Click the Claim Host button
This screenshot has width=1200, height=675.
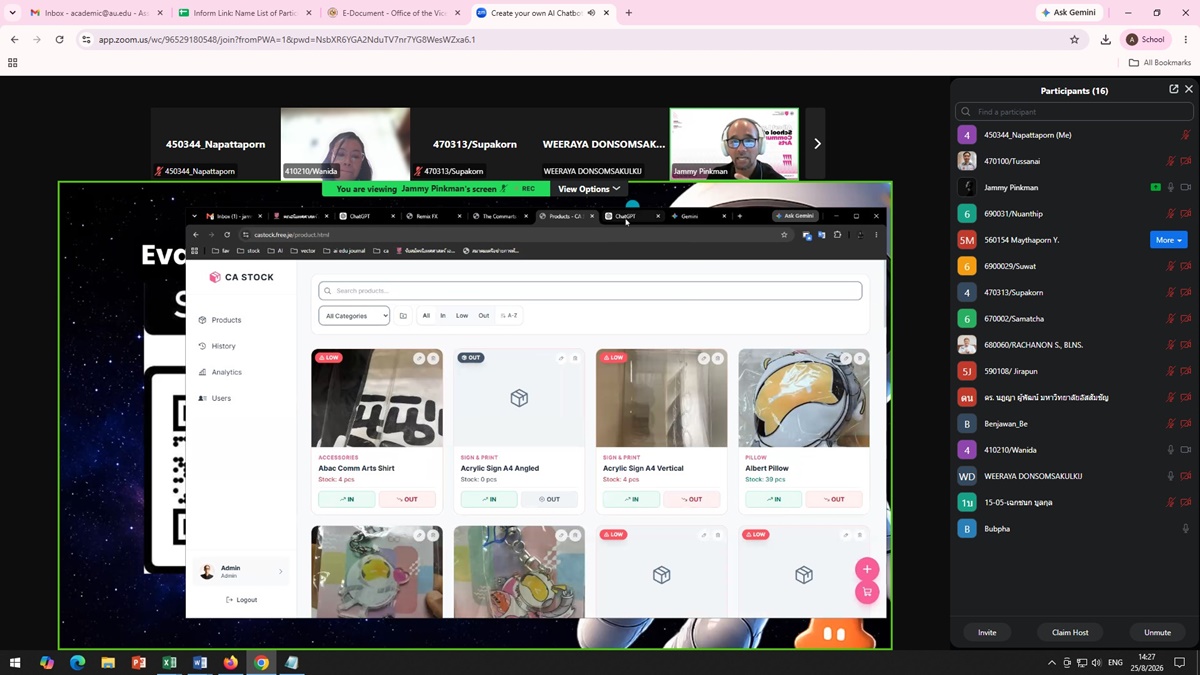pyautogui.click(x=1070, y=632)
